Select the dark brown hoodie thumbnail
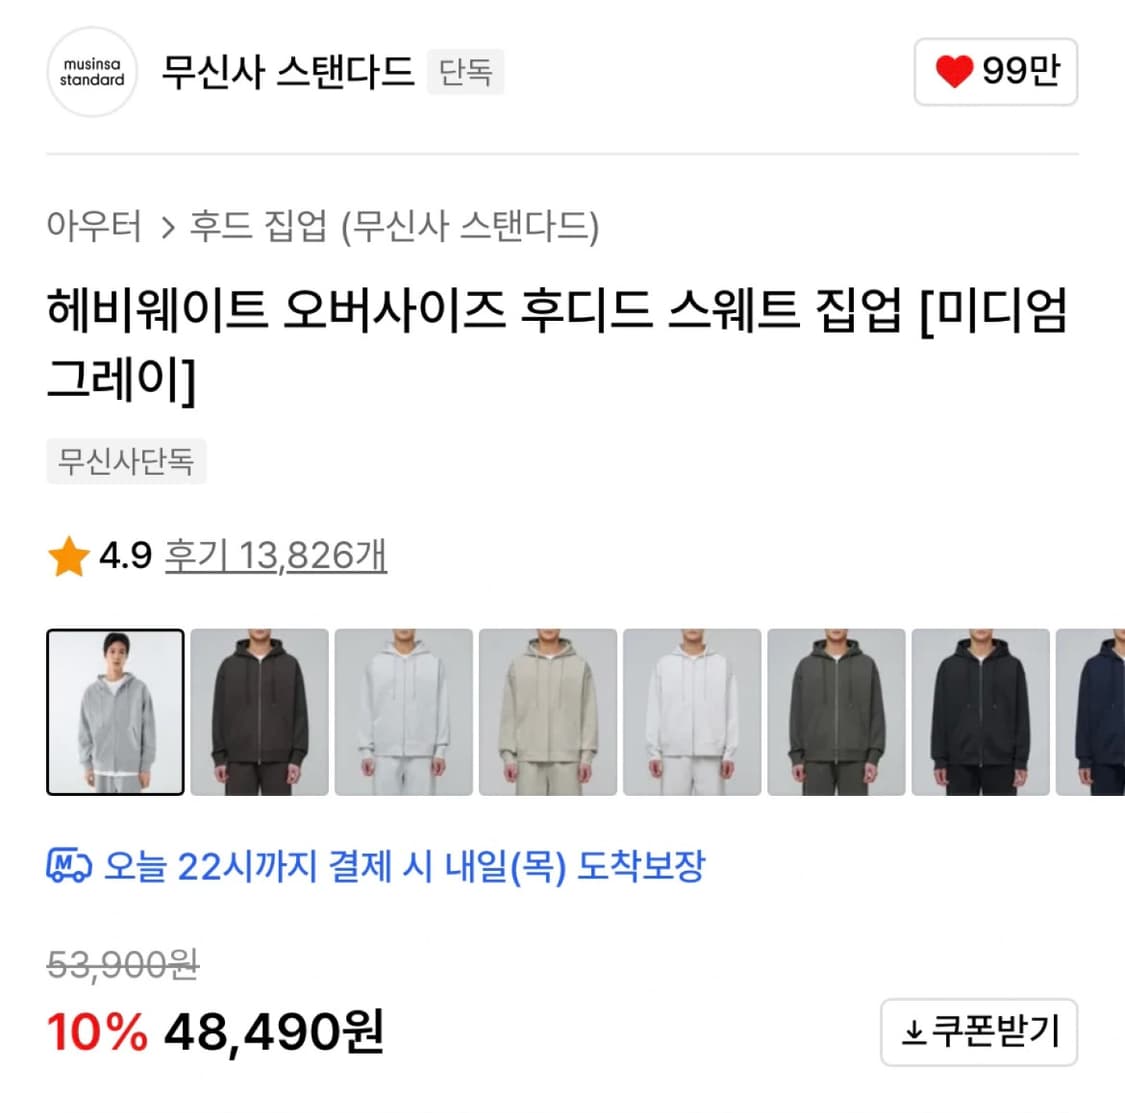1125x1113 pixels. point(258,712)
